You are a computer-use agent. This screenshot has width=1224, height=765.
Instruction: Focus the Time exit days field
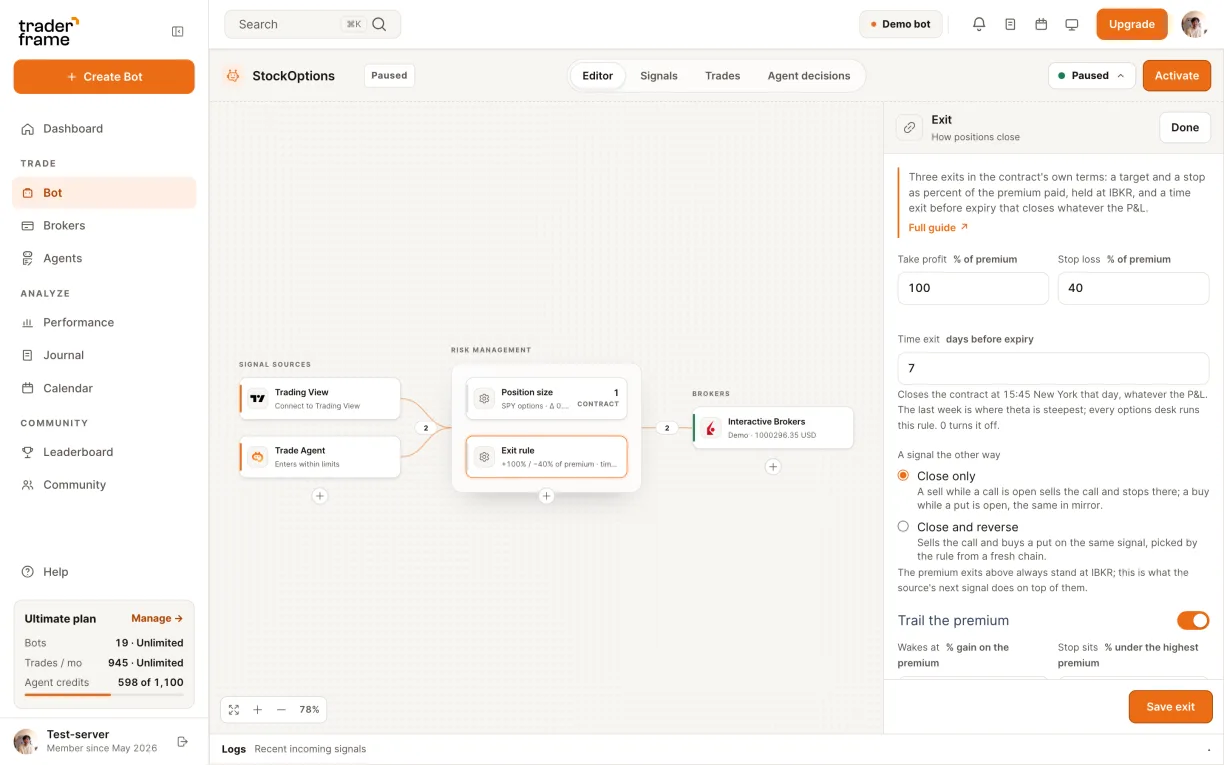[1053, 368]
